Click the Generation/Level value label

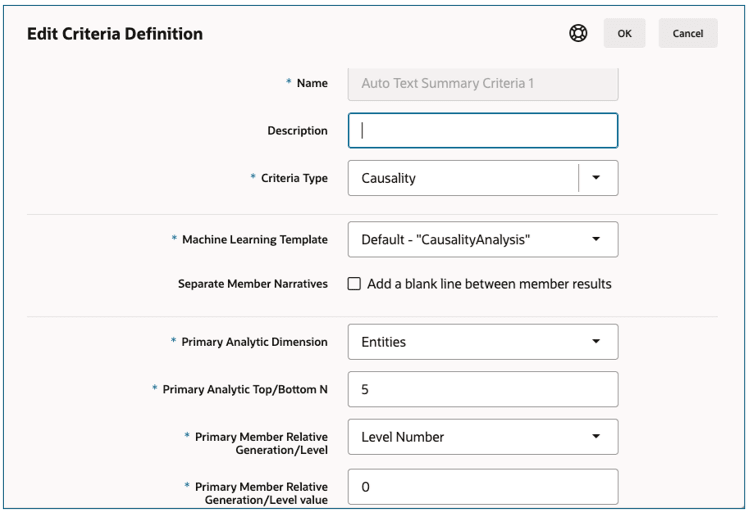pos(261,493)
